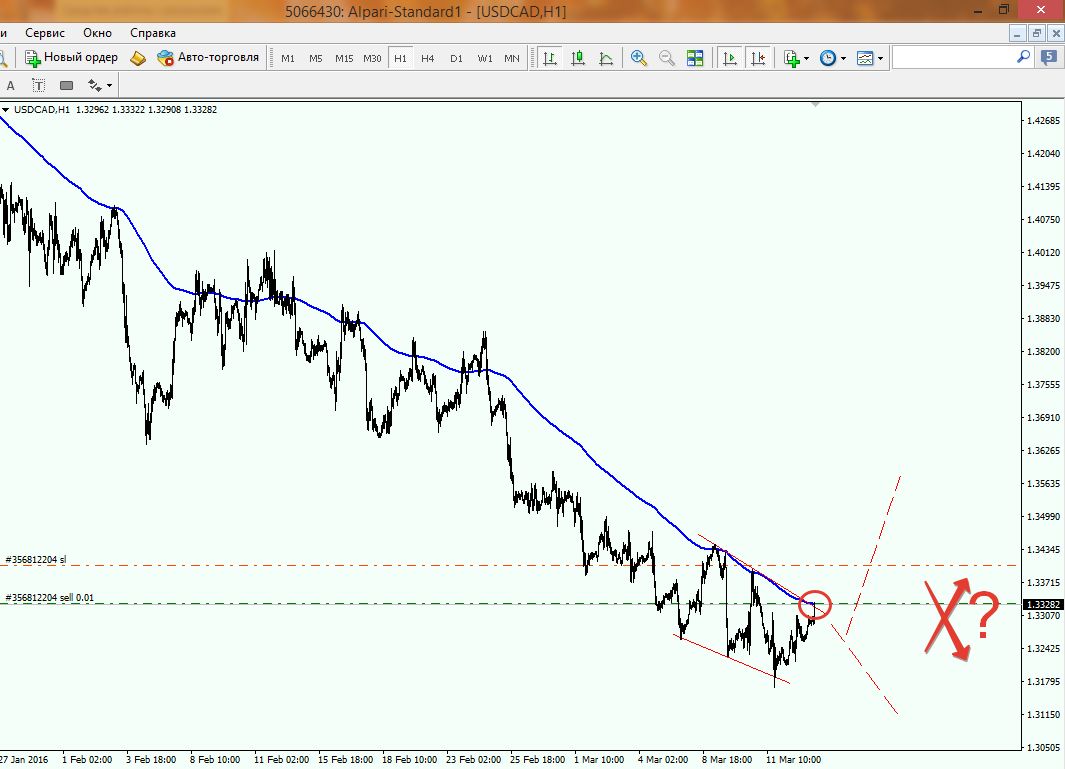Switch chart to D1 timeframe
The height and width of the screenshot is (769, 1065).
coord(456,58)
